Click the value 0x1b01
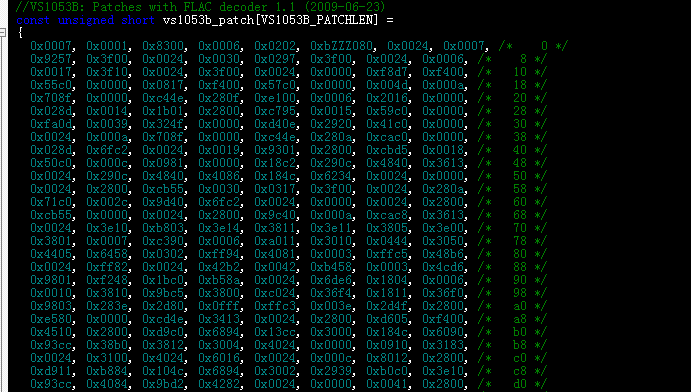This screenshot has width=691, height=392. [x=163, y=111]
